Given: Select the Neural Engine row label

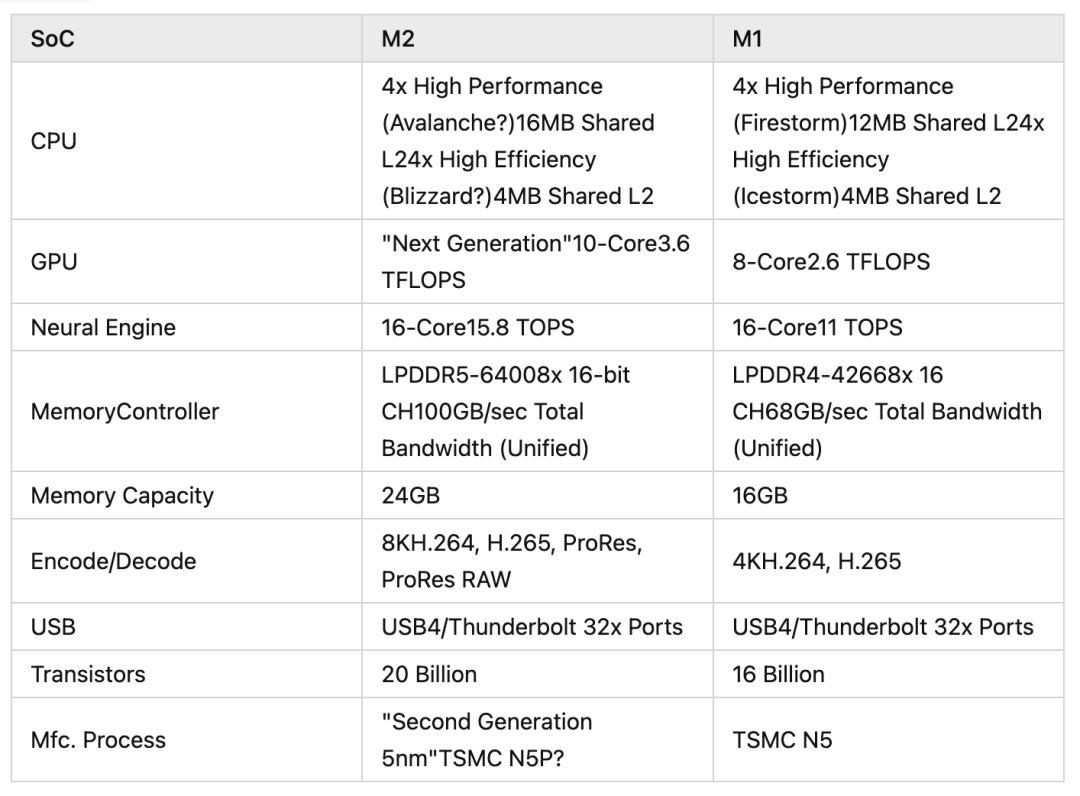Looking at the screenshot, I should tap(103, 328).
